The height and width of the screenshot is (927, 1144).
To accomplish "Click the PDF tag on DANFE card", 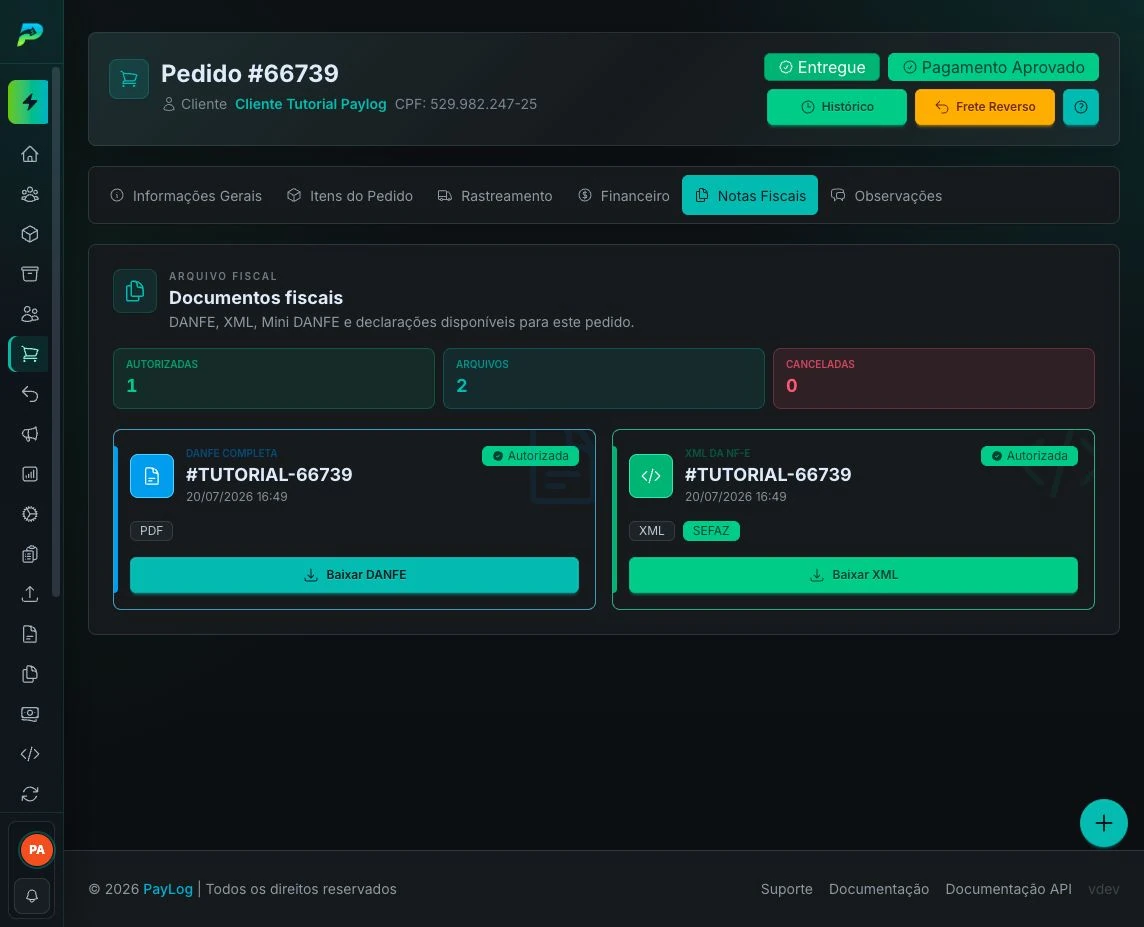I will pos(152,531).
